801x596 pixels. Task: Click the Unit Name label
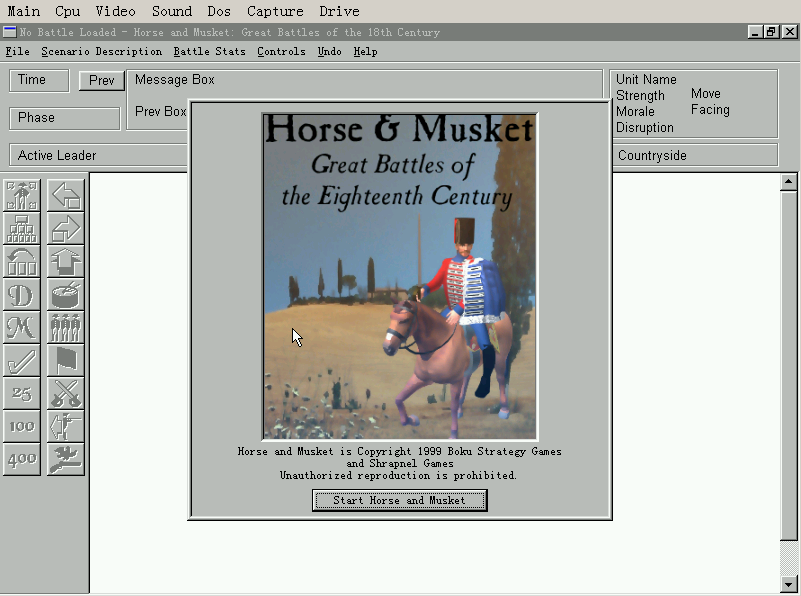coord(646,79)
